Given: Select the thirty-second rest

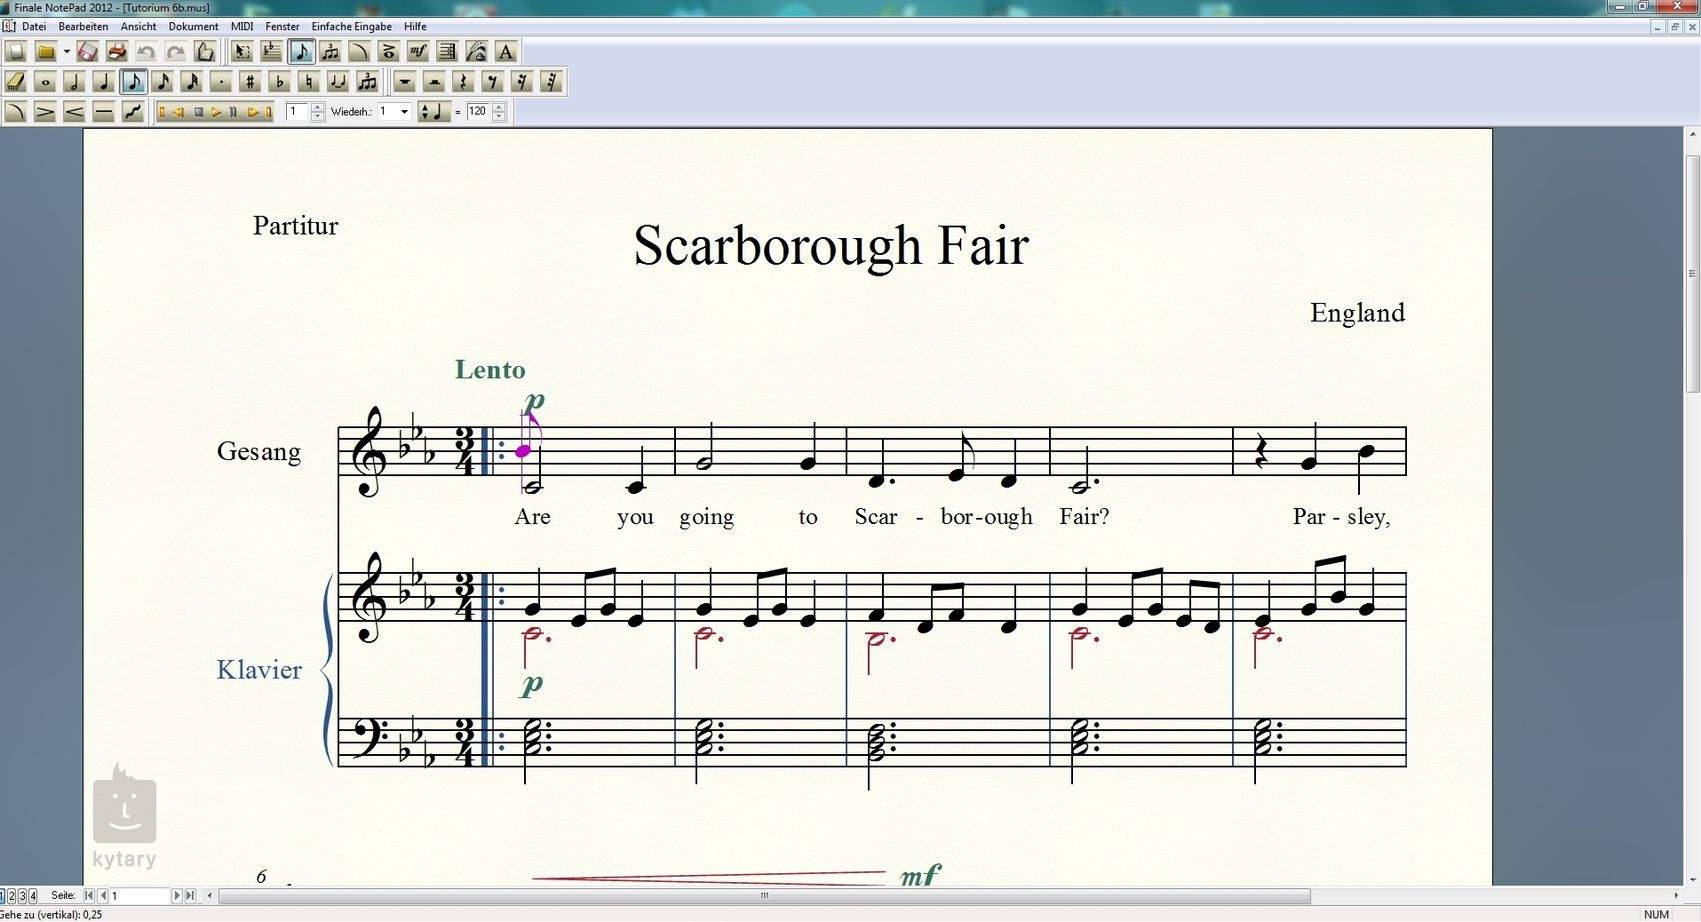Looking at the screenshot, I should (551, 82).
